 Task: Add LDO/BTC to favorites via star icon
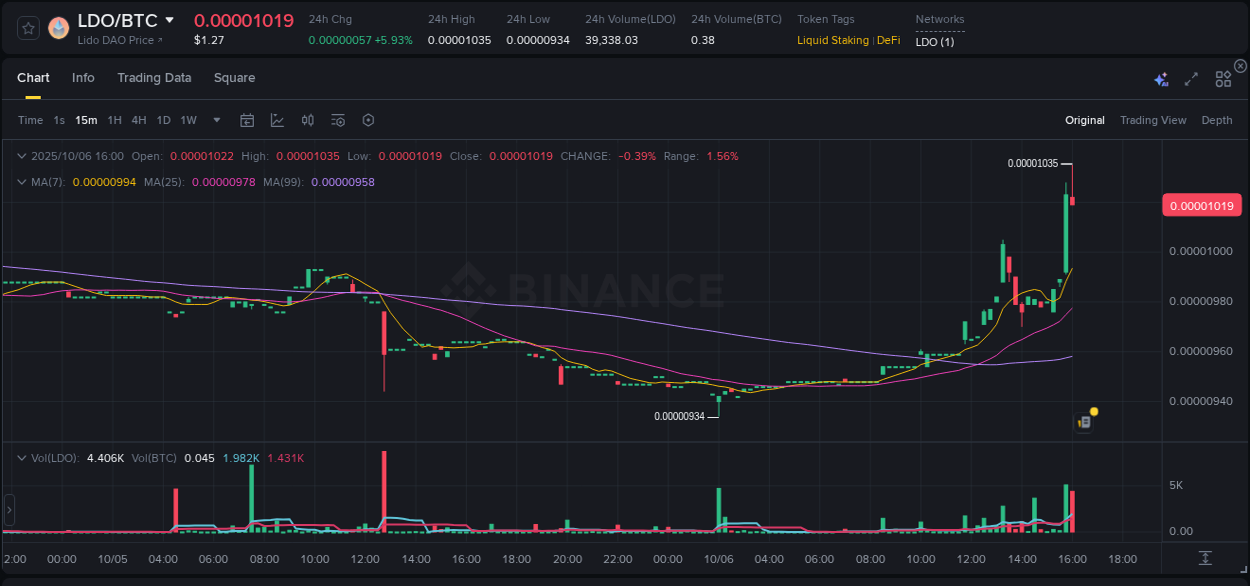pyautogui.click(x=27, y=28)
